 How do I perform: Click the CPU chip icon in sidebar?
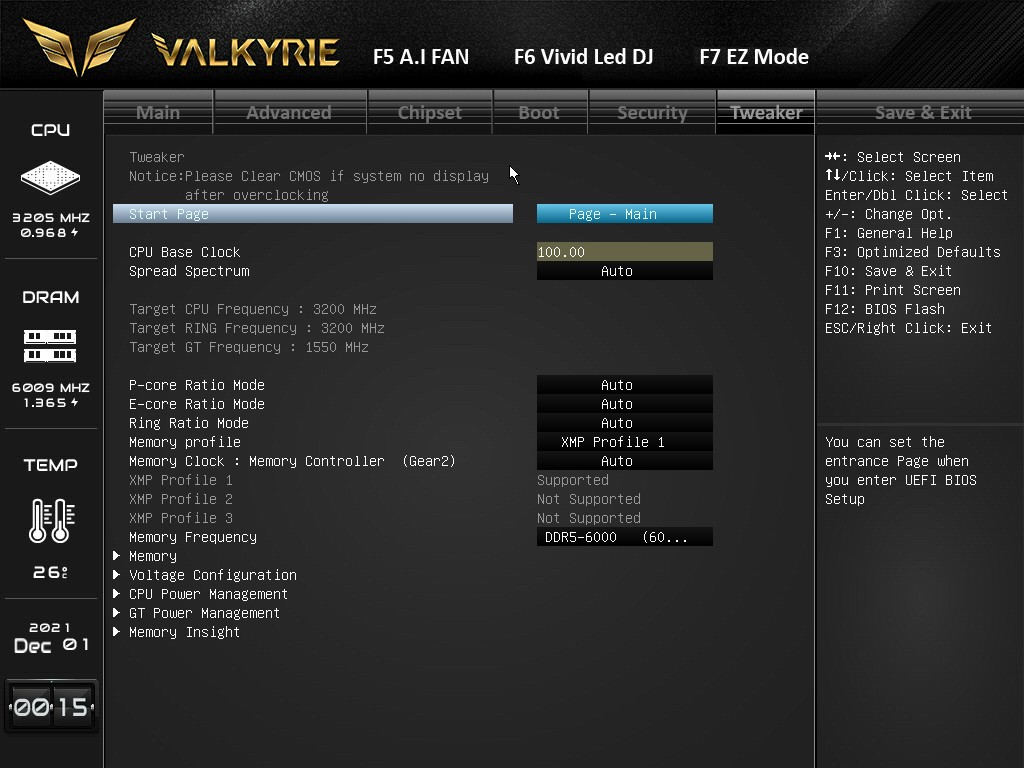pos(50,177)
